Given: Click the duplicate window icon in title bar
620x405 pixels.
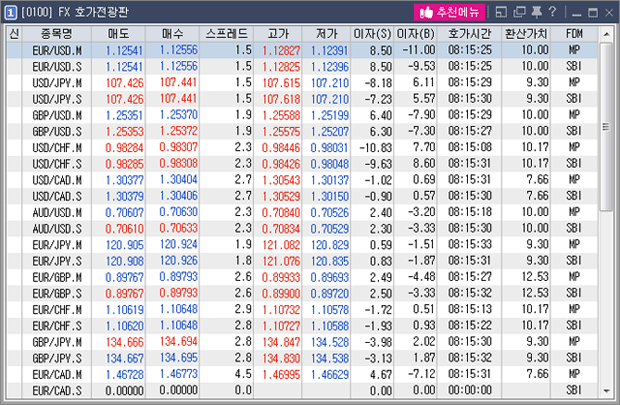Looking at the screenshot, I should 519,12.
